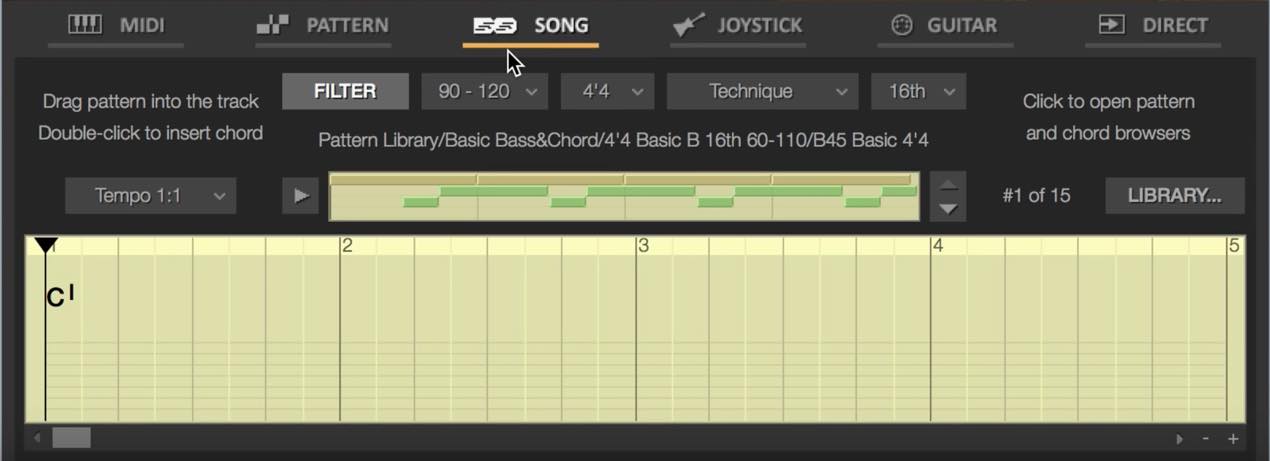Viewport: 1270px width, 461px height.
Task: Select the SONG tab
Action: [530, 25]
